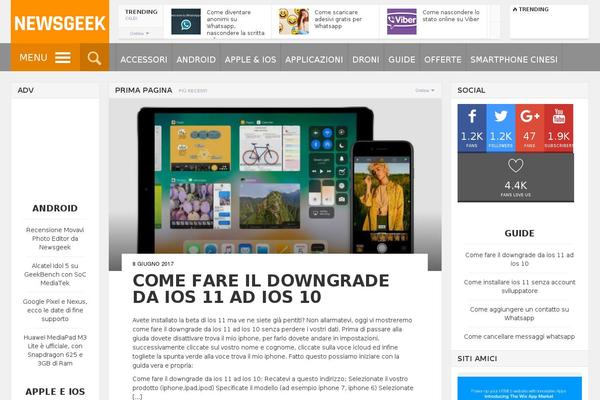Open 'Google Pixel e Nexus' support dates link
This screenshot has width=600, height=400.
point(55,310)
